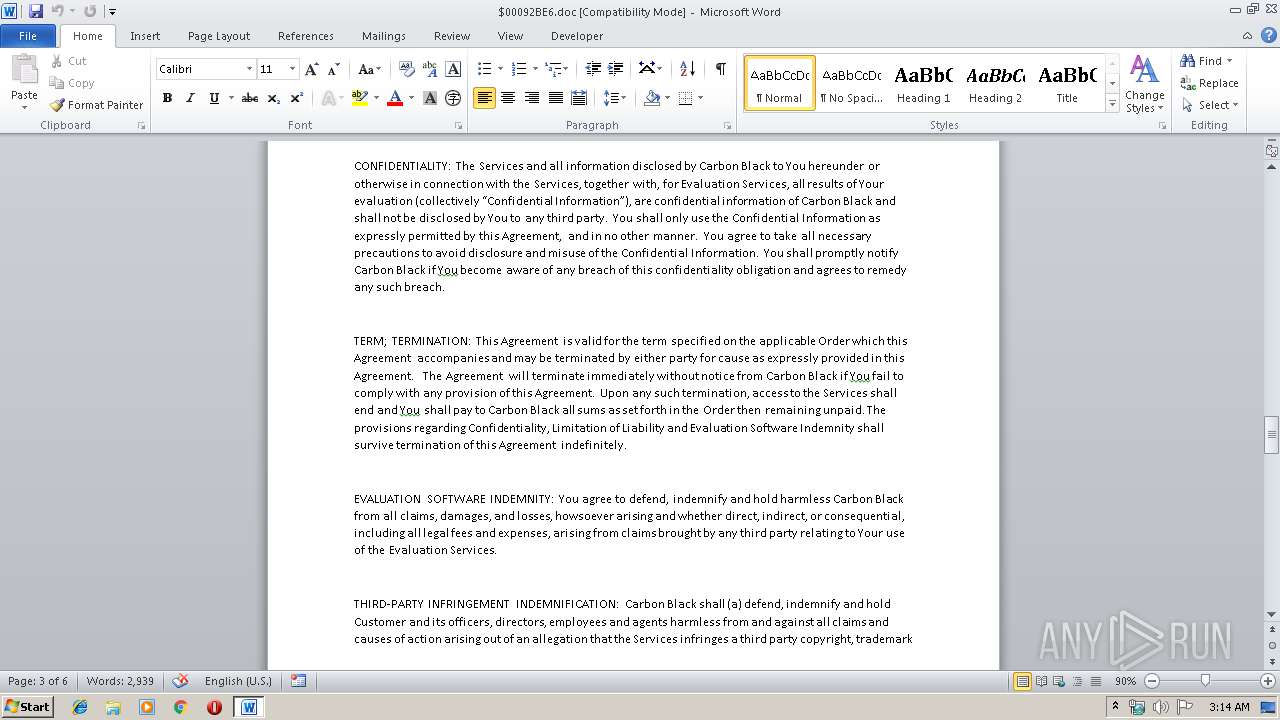Switch to Full Screen Reading view
The image size is (1280, 720).
click(1041, 681)
